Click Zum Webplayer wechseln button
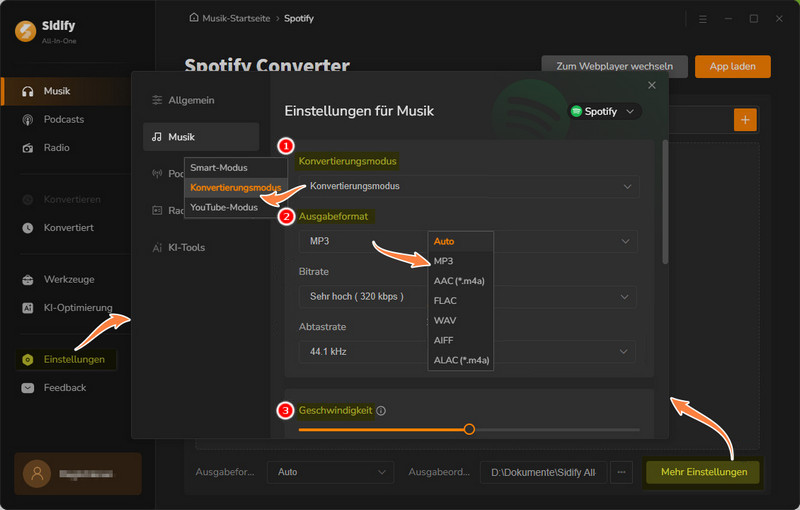This screenshot has height=510, width=800. coord(614,66)
